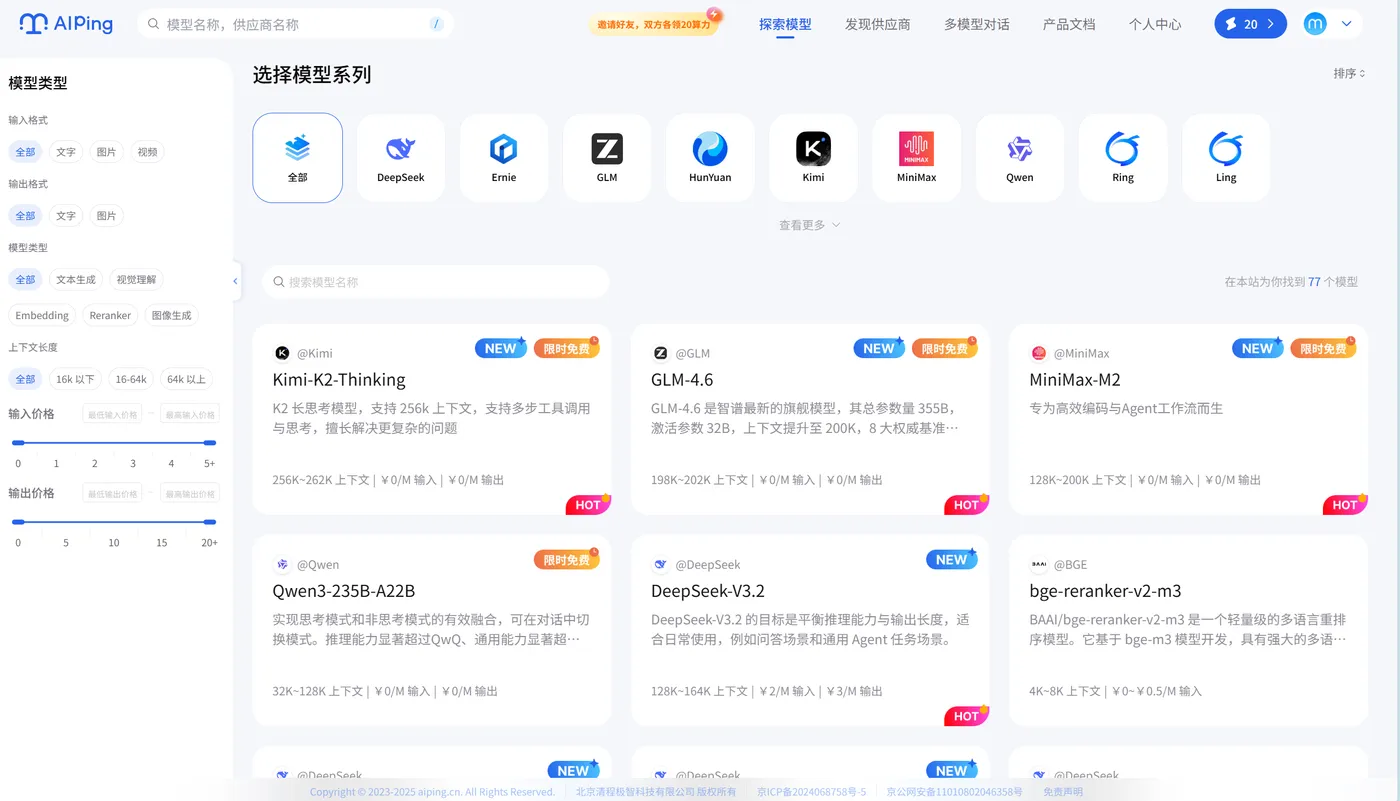Image resolution: width=1400 pixels, height=801 pixels.
Task: Select the Qwen series icon
Action: coord(1019,148)
